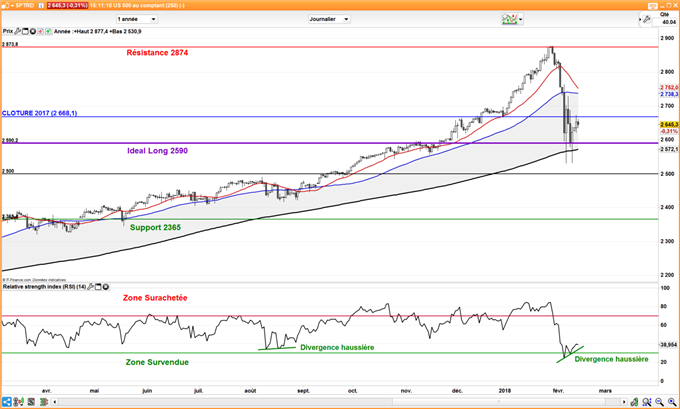Click the 'Année : +Haut 2 877,4 +Bas 2 530,9' text
Viewport: 680px width, 409px height.
[x=98, y=31]
